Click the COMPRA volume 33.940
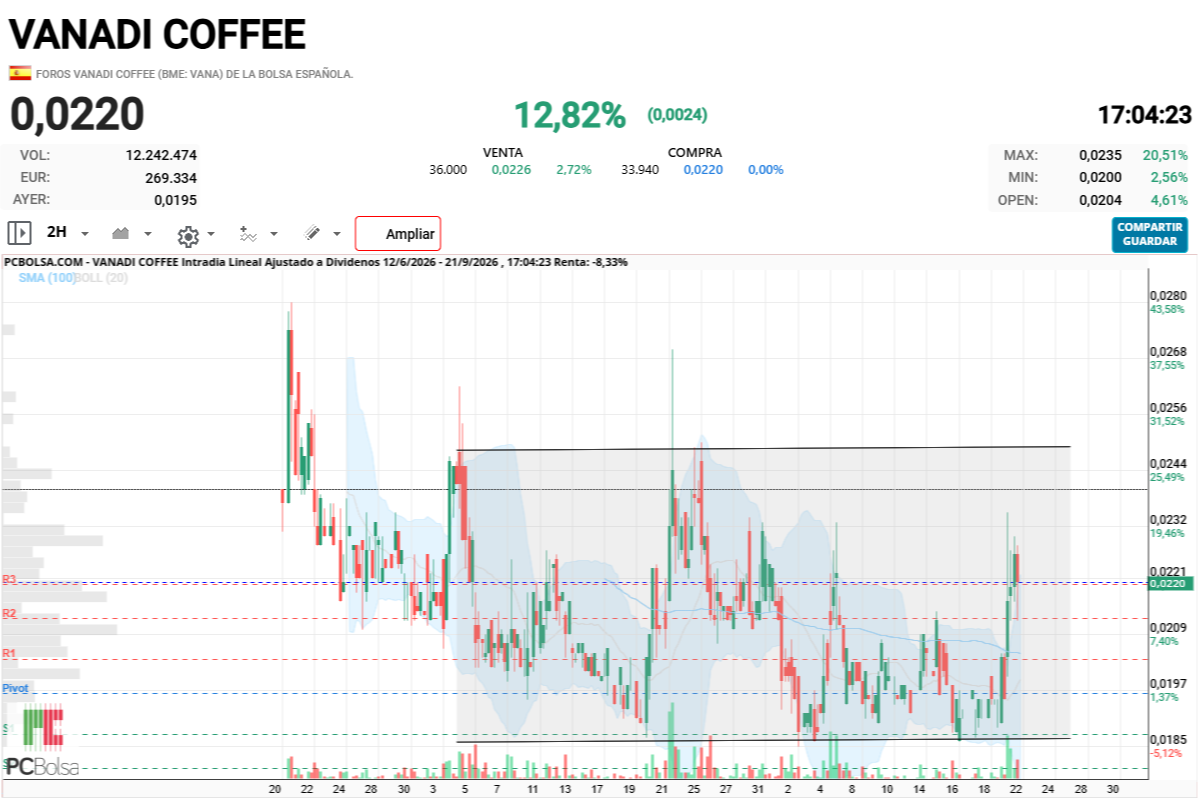Image resolution: width=1200 pixels, height=798 pixels. pos(640,169)
